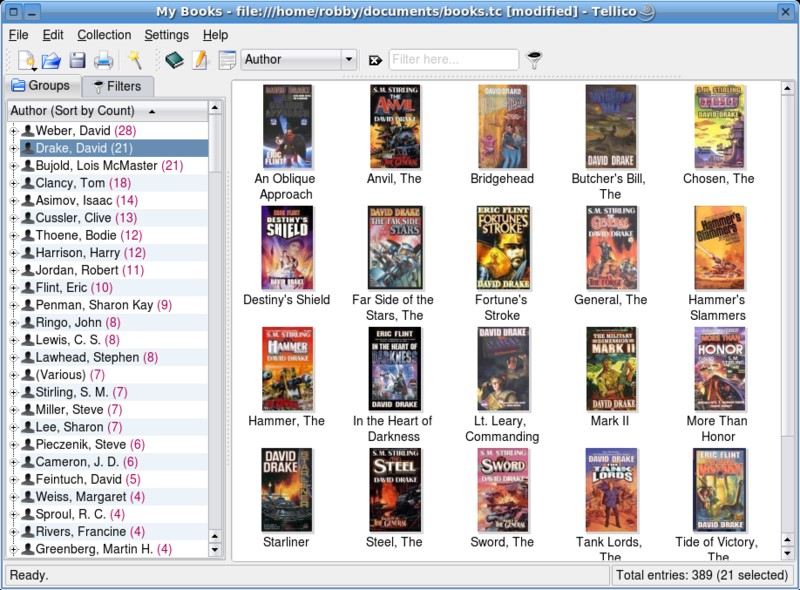Click the green book New Entry icon
This screenshot has width=800, height=590.
(x=174, y=60)
